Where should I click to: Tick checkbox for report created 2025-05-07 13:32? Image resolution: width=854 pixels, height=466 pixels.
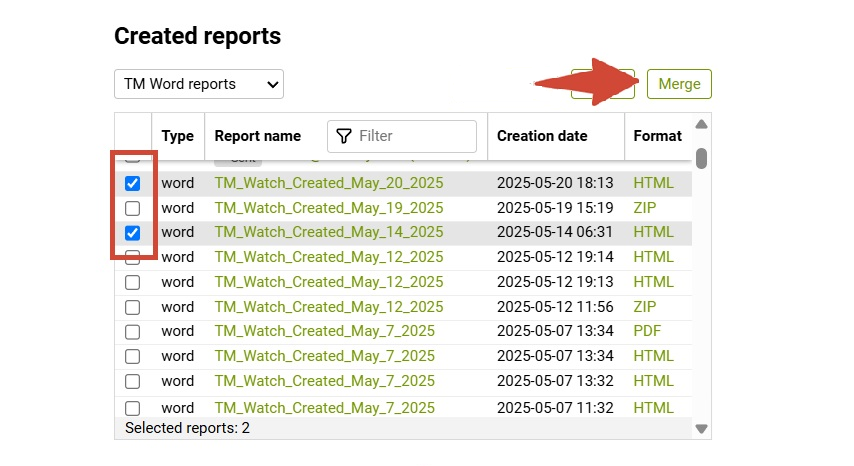[132, 382]
